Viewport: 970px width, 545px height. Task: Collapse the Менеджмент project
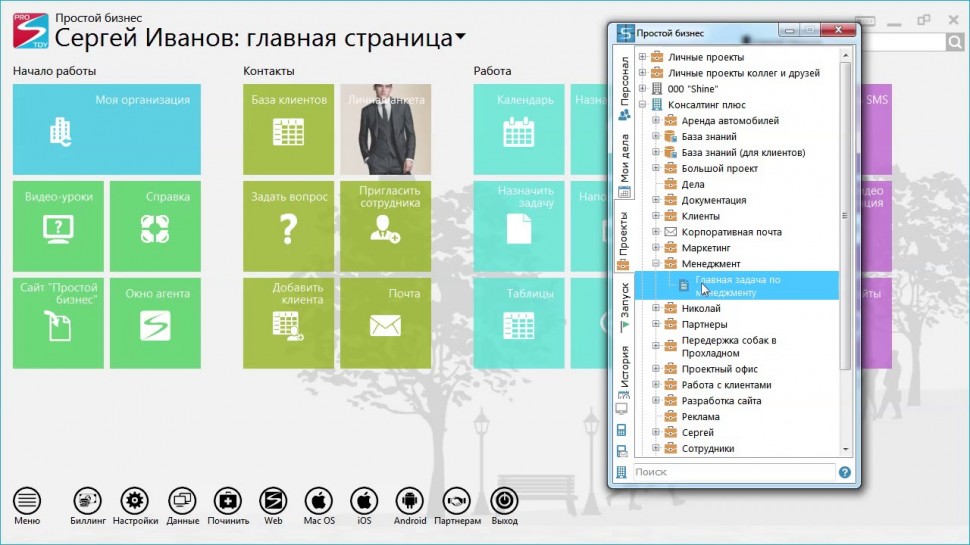656,264
